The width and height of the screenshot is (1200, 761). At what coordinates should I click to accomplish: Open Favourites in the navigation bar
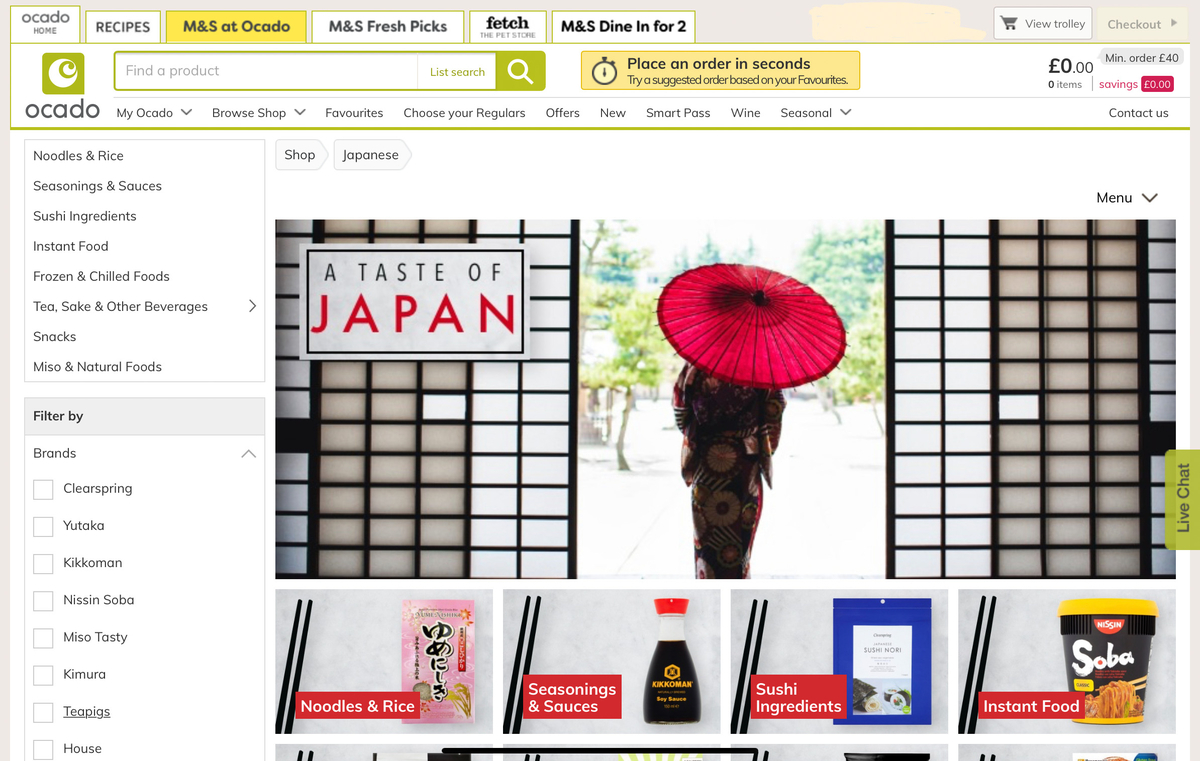tap(354, 113)
